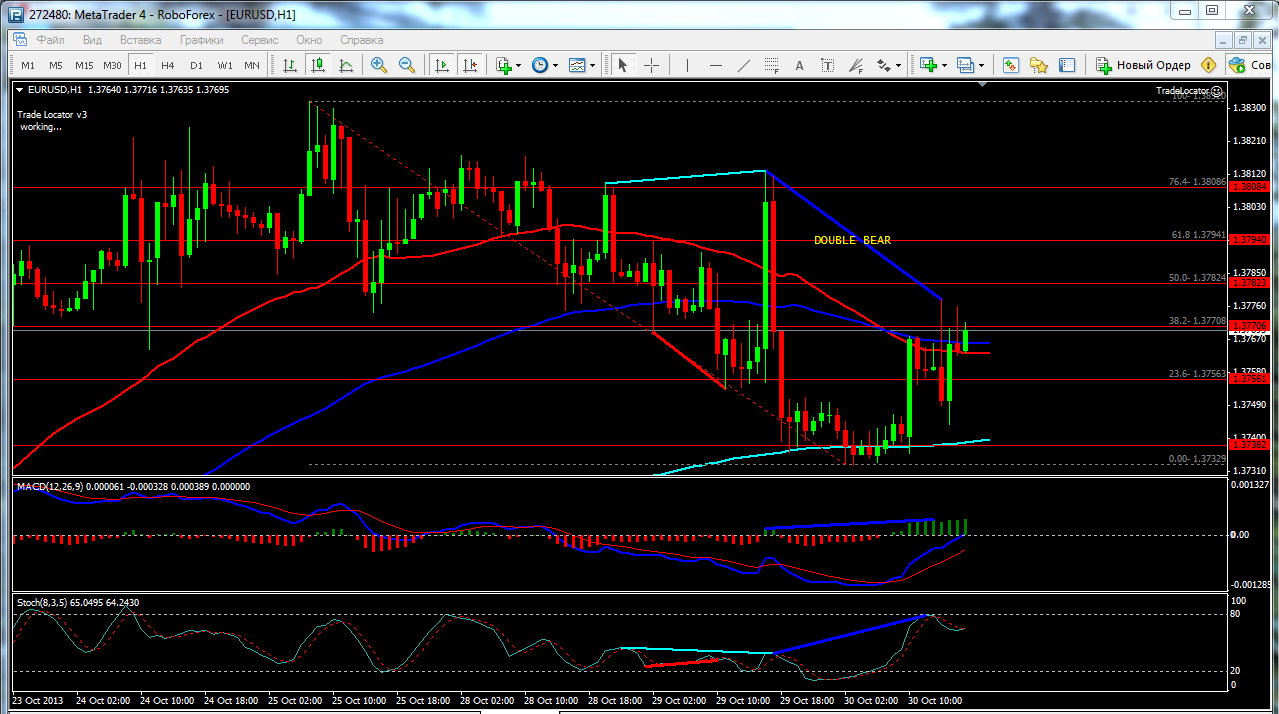Screen dimensions: 1279x714
Task: Switch to H4 timeframe
Action: tap(168, 65)
